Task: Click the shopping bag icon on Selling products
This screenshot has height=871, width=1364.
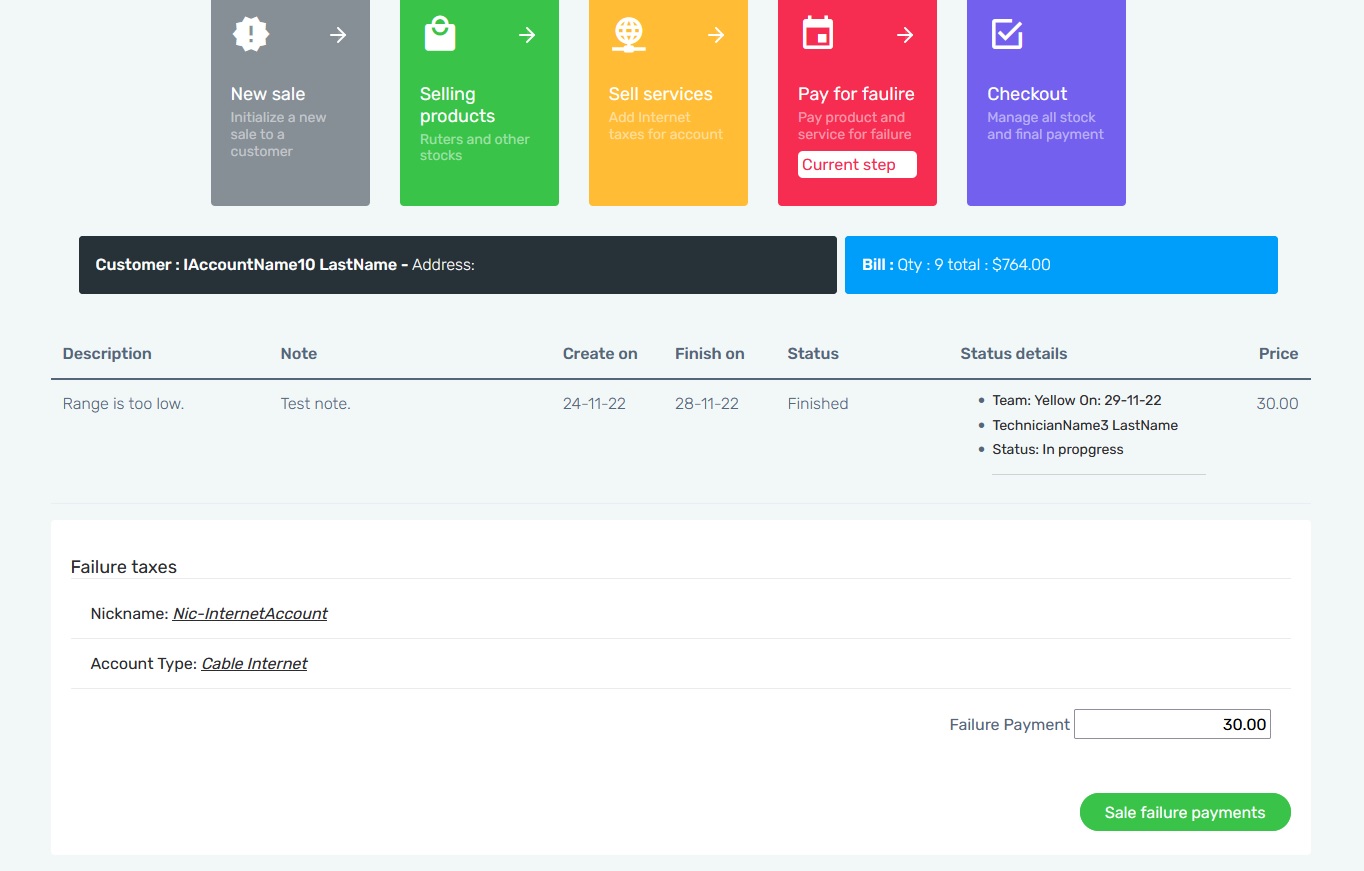Action: coord(440,35)
